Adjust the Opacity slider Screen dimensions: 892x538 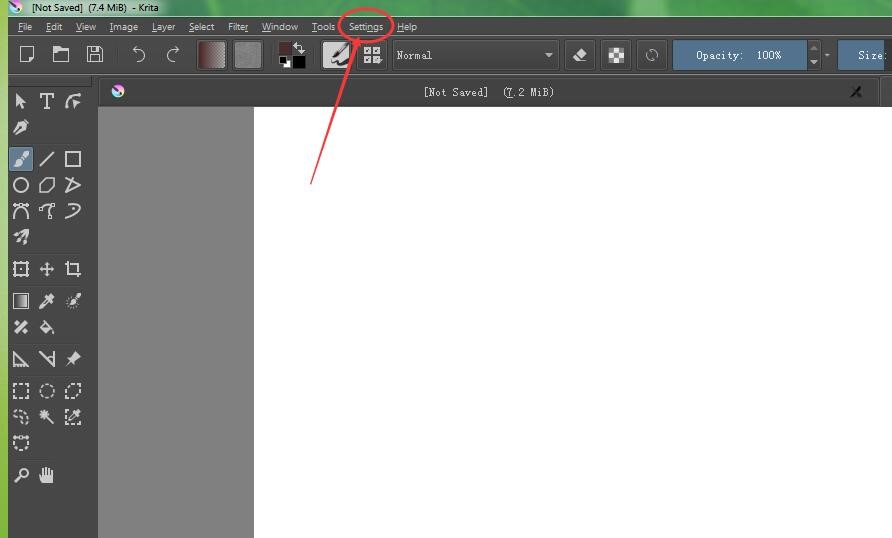(x=740, y=55)
